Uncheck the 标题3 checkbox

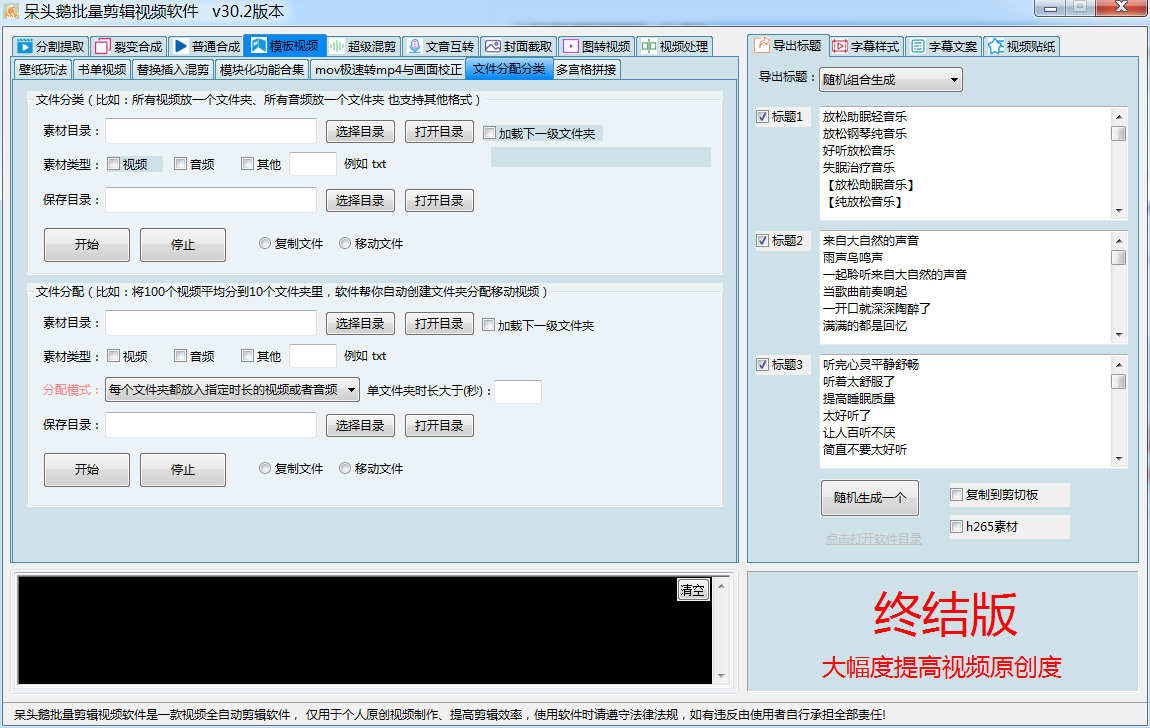(763, 364)
